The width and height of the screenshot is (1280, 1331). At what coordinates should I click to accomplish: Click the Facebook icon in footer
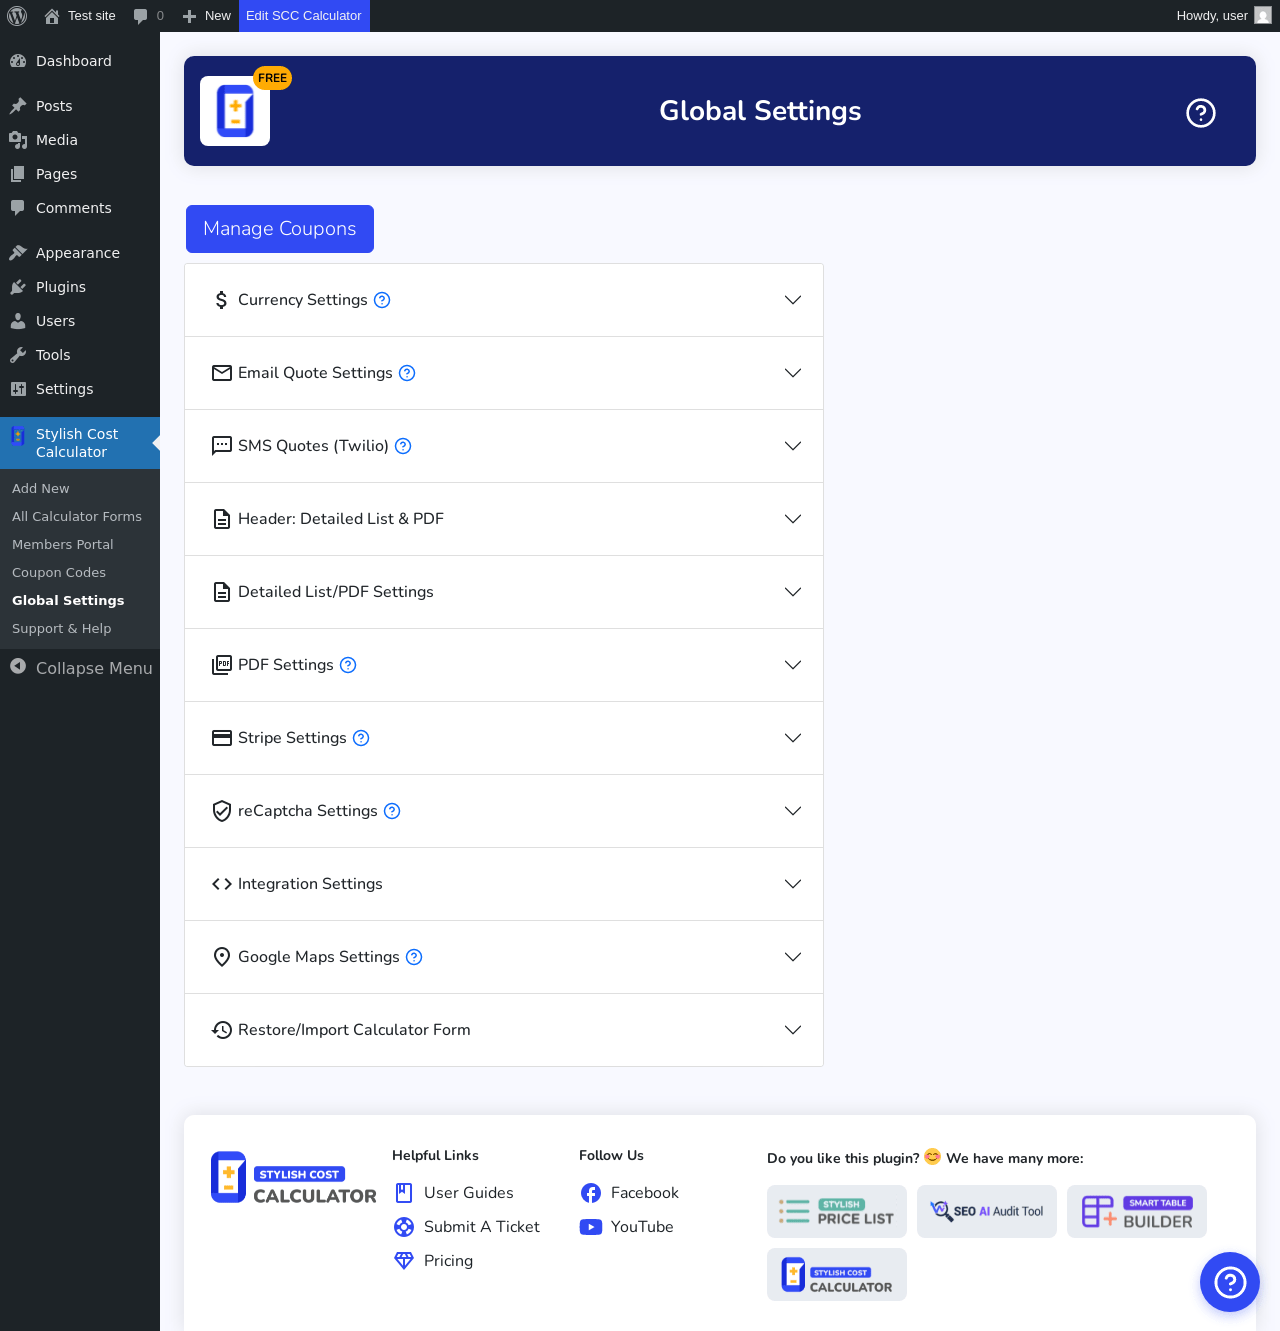point(591,1193)
